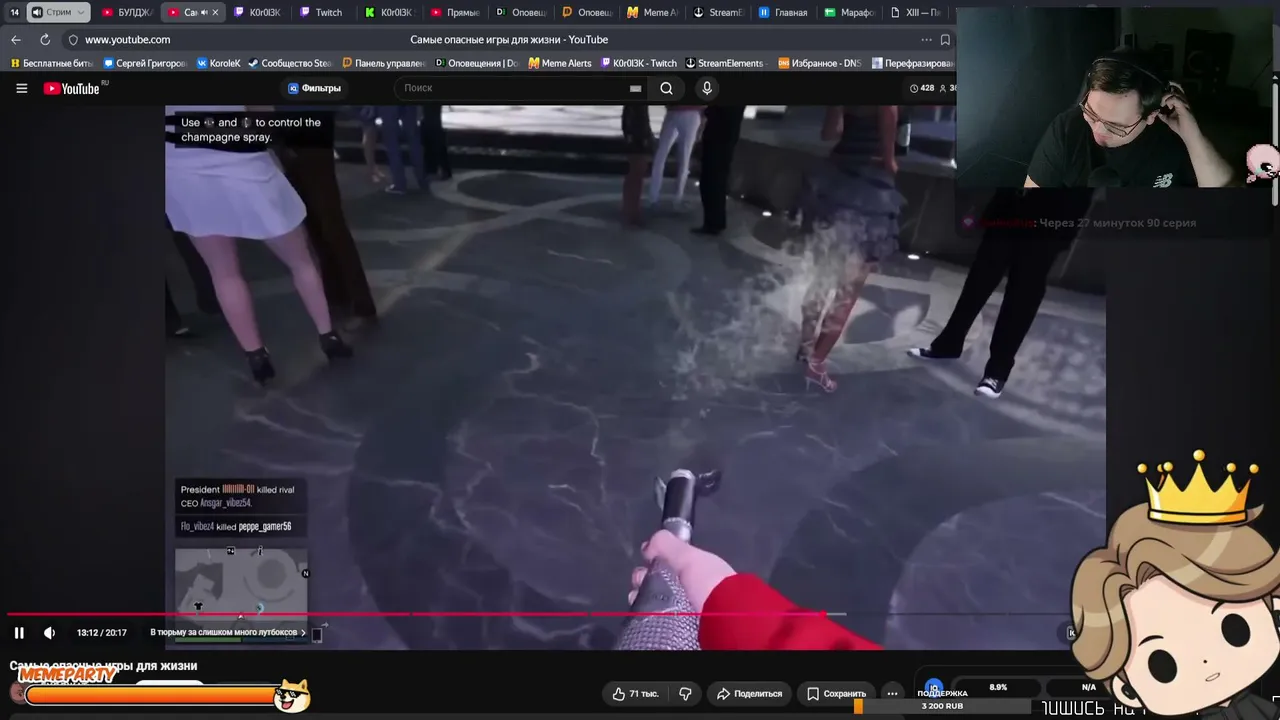The image size is (1280, 720).
Task: Expand chapter 'В тюрьму за слишком много лутбоксов'
Action: [x=228, y=632]
